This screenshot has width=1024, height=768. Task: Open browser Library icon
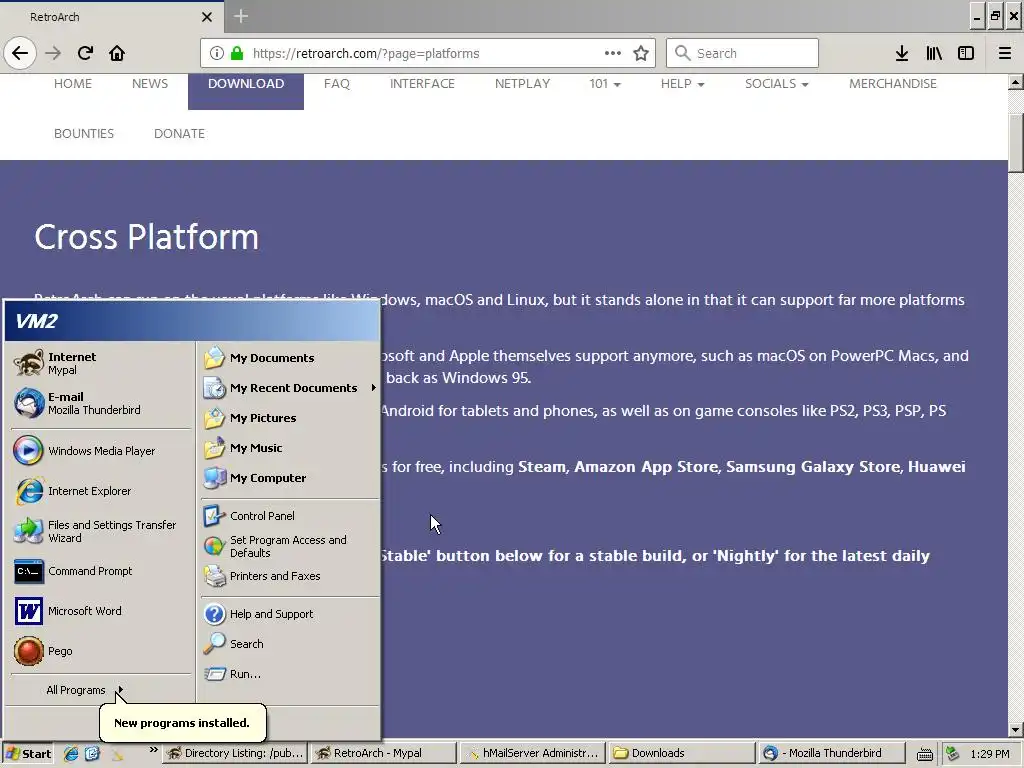tap(934, 54)
